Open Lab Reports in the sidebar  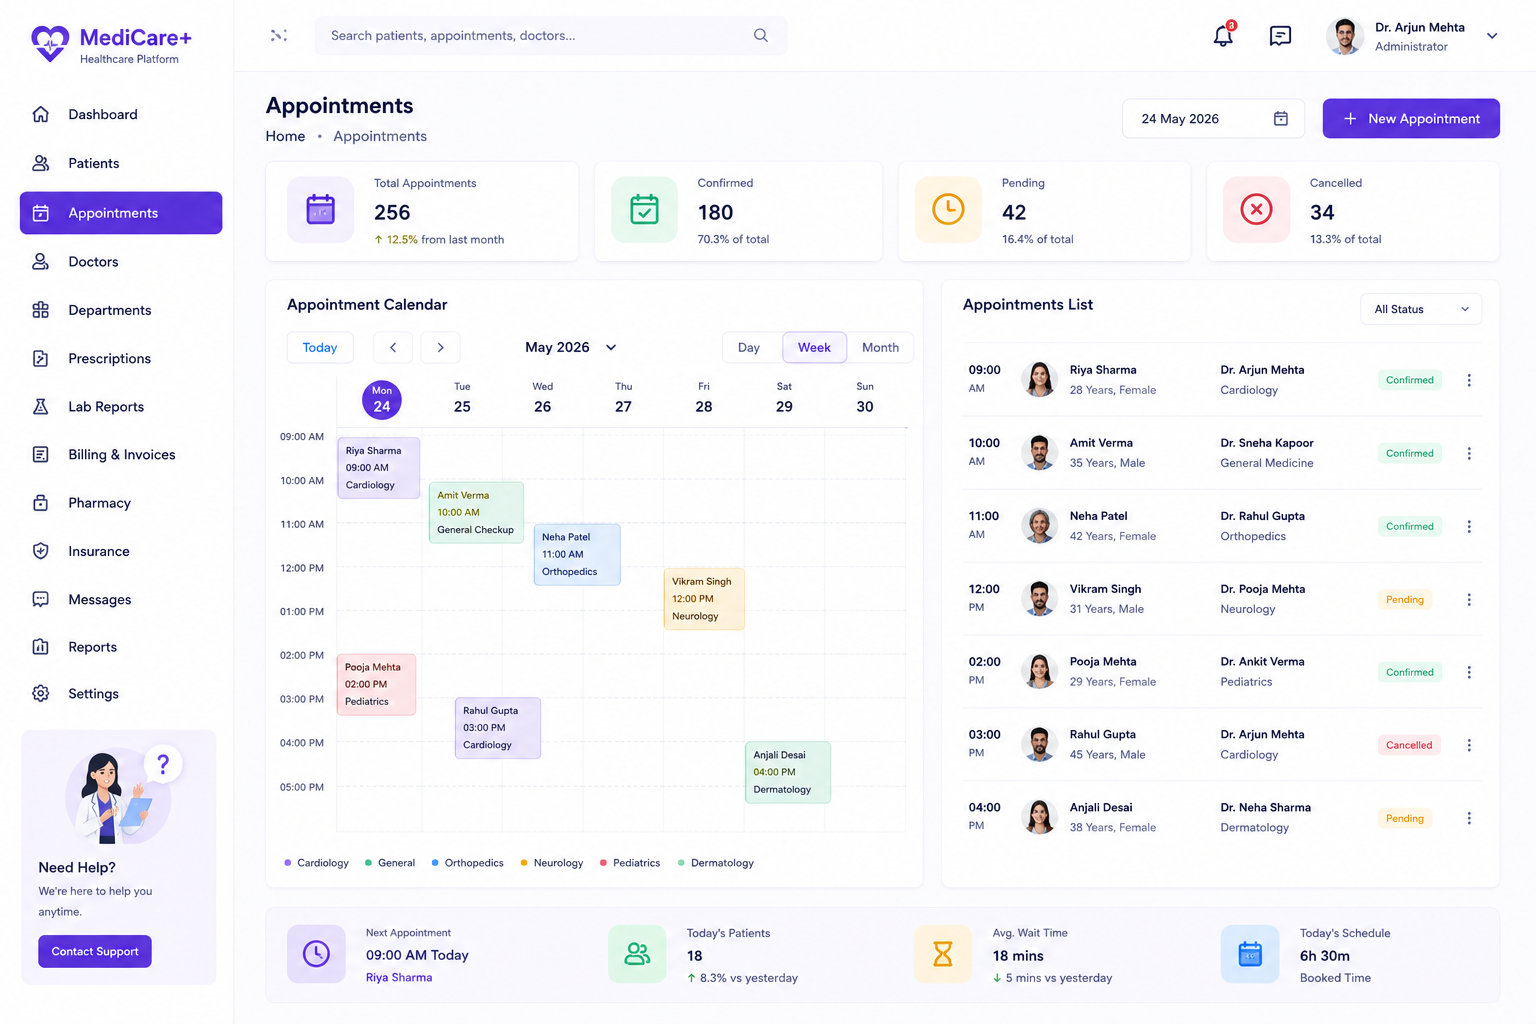(x=121, y=406)
